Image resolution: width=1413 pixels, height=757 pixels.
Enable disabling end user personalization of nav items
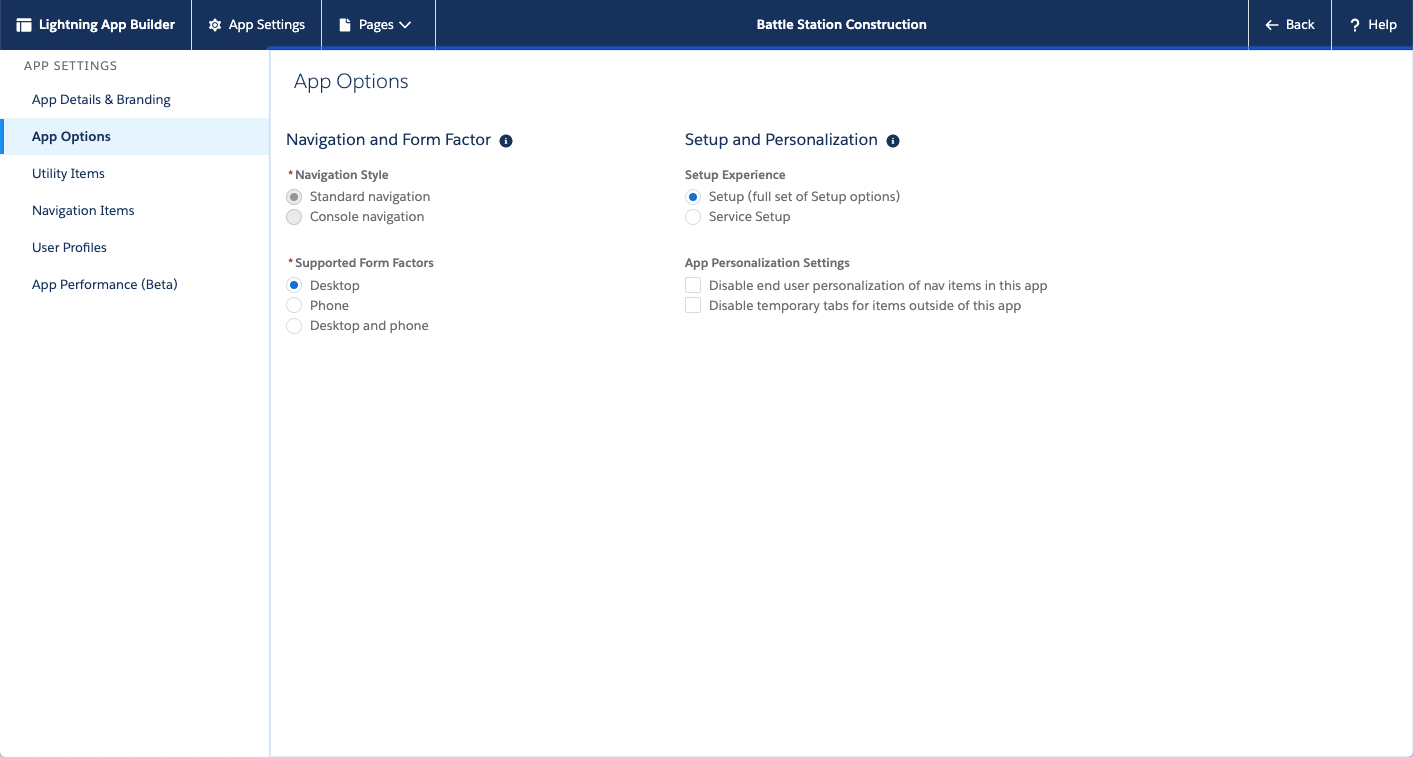(693, 285)
